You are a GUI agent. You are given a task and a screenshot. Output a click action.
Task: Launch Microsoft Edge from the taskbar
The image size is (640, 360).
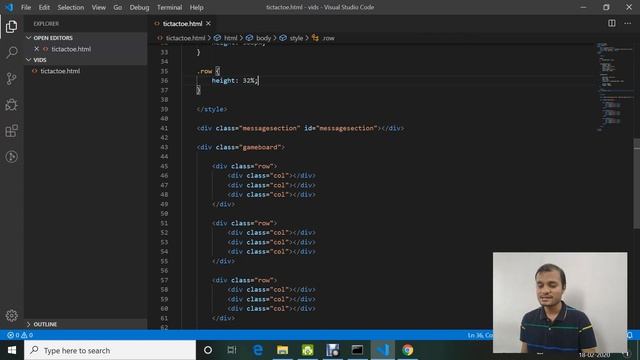[258, 350]
